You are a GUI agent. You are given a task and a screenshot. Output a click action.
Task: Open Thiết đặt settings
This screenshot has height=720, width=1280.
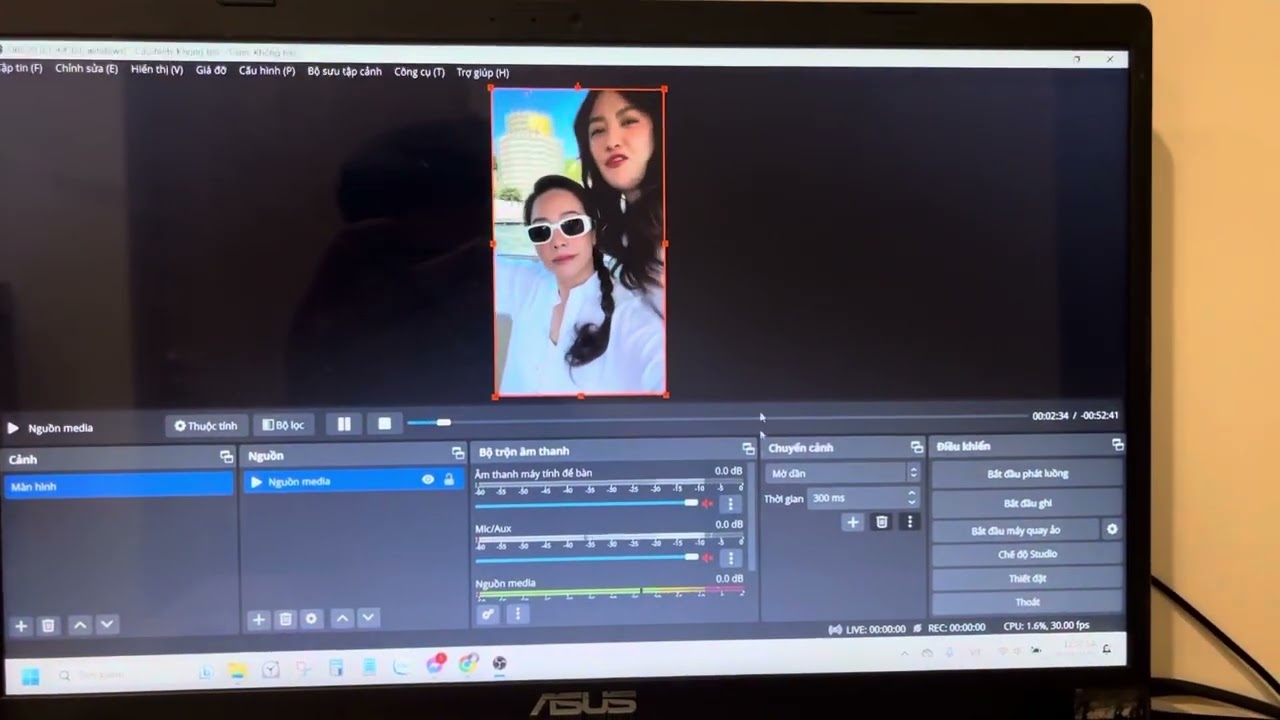[1027, 578]
